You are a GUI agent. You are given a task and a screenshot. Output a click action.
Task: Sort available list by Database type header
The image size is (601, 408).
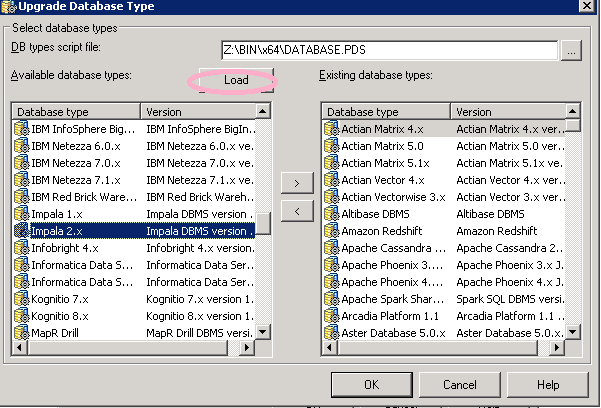[x=77, y=112]
